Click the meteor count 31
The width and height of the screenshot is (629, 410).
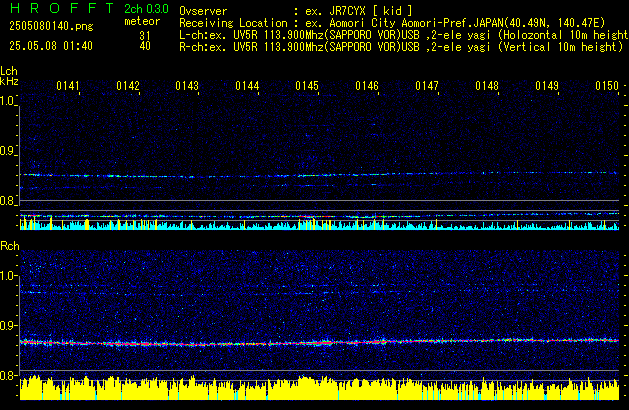click(x=145, y=35)
